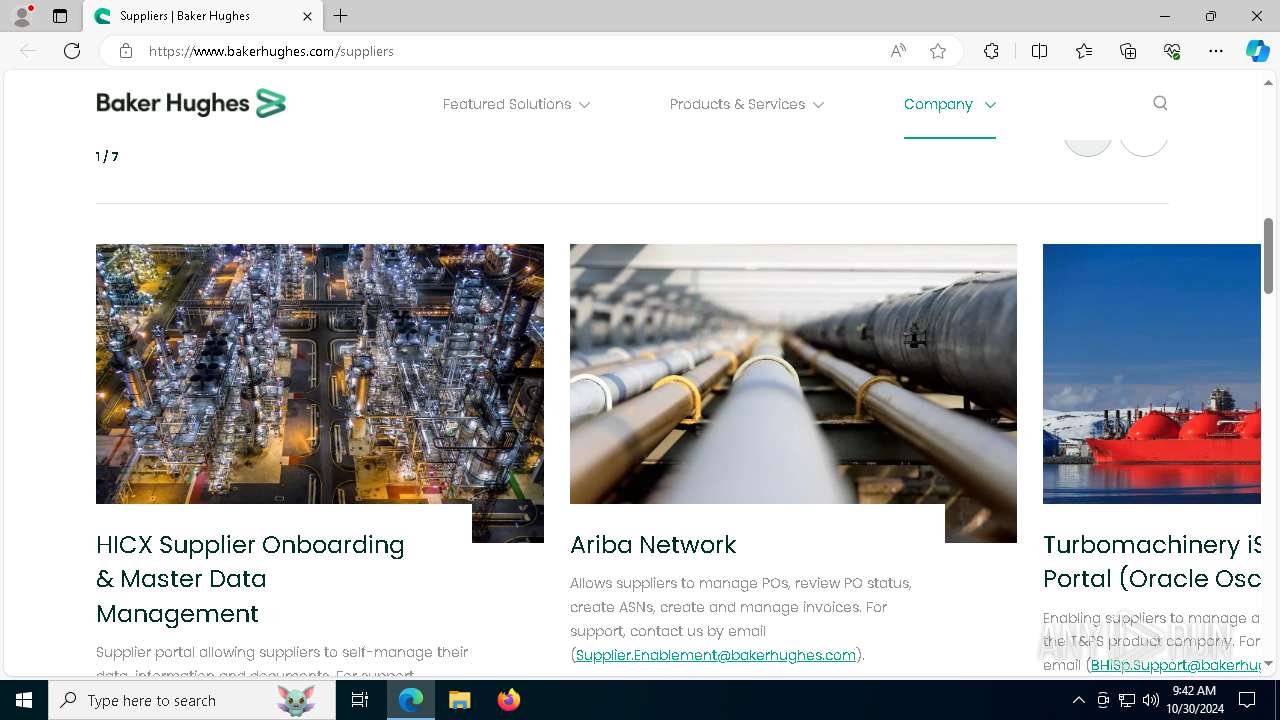Click the page vertical scrollbar thumb

click(x=1268, y=256)
